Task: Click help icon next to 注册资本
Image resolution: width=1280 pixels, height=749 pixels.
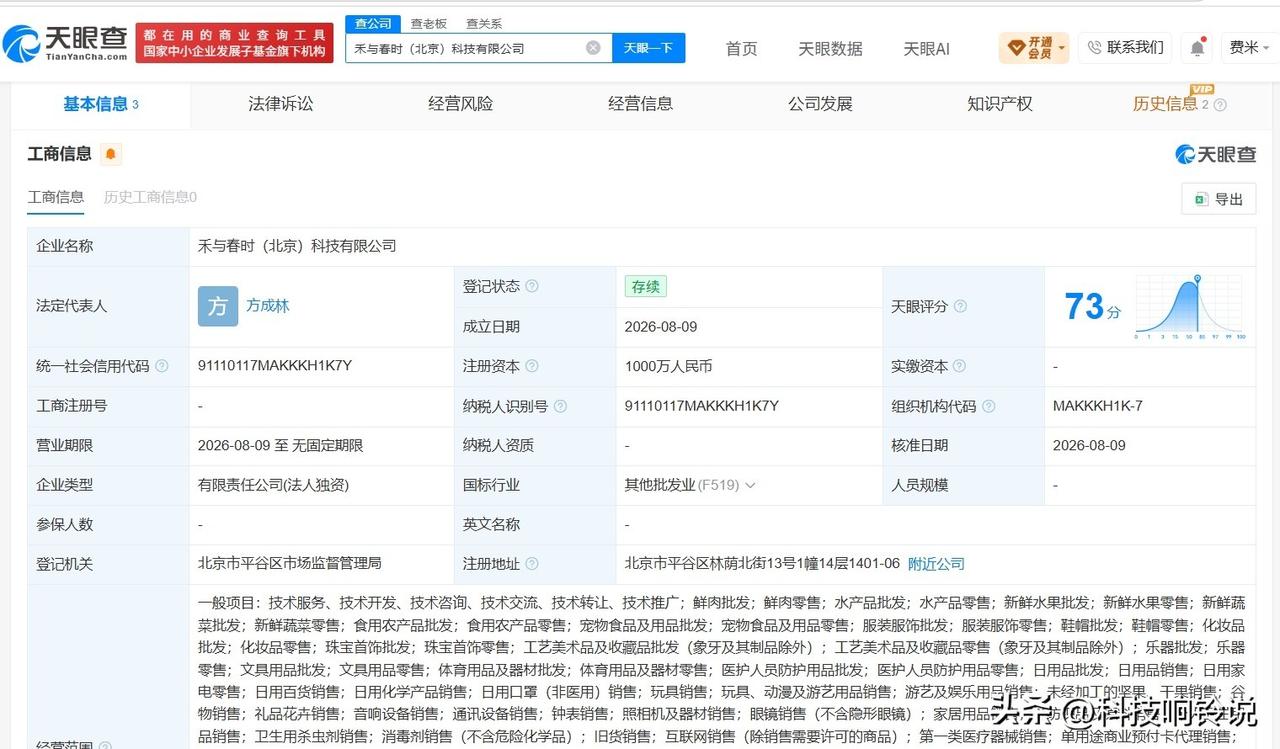Action: click(532, 366)
